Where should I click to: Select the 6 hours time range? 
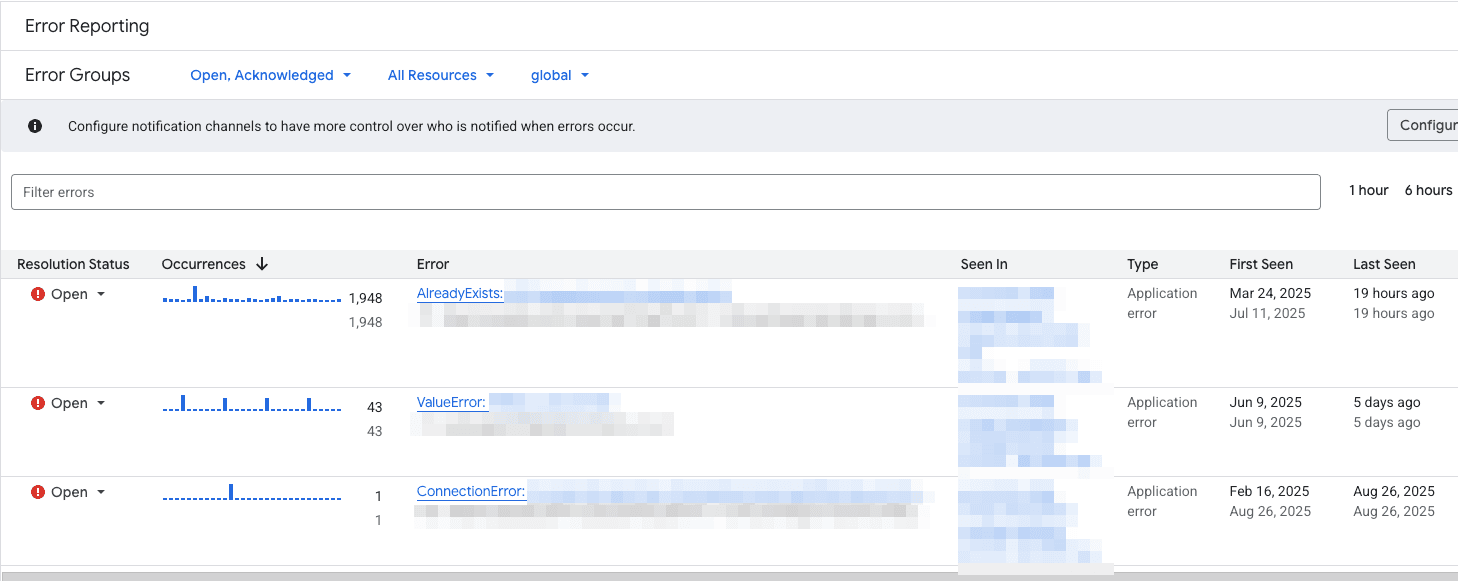pyautogui.click(x=1428, y=190)
